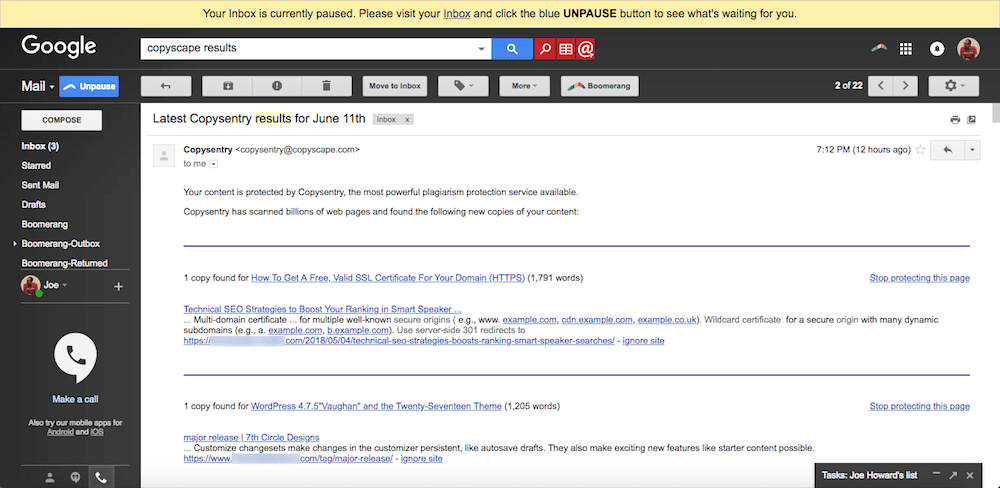Go to the older conversation arrow

pos(905,86)
